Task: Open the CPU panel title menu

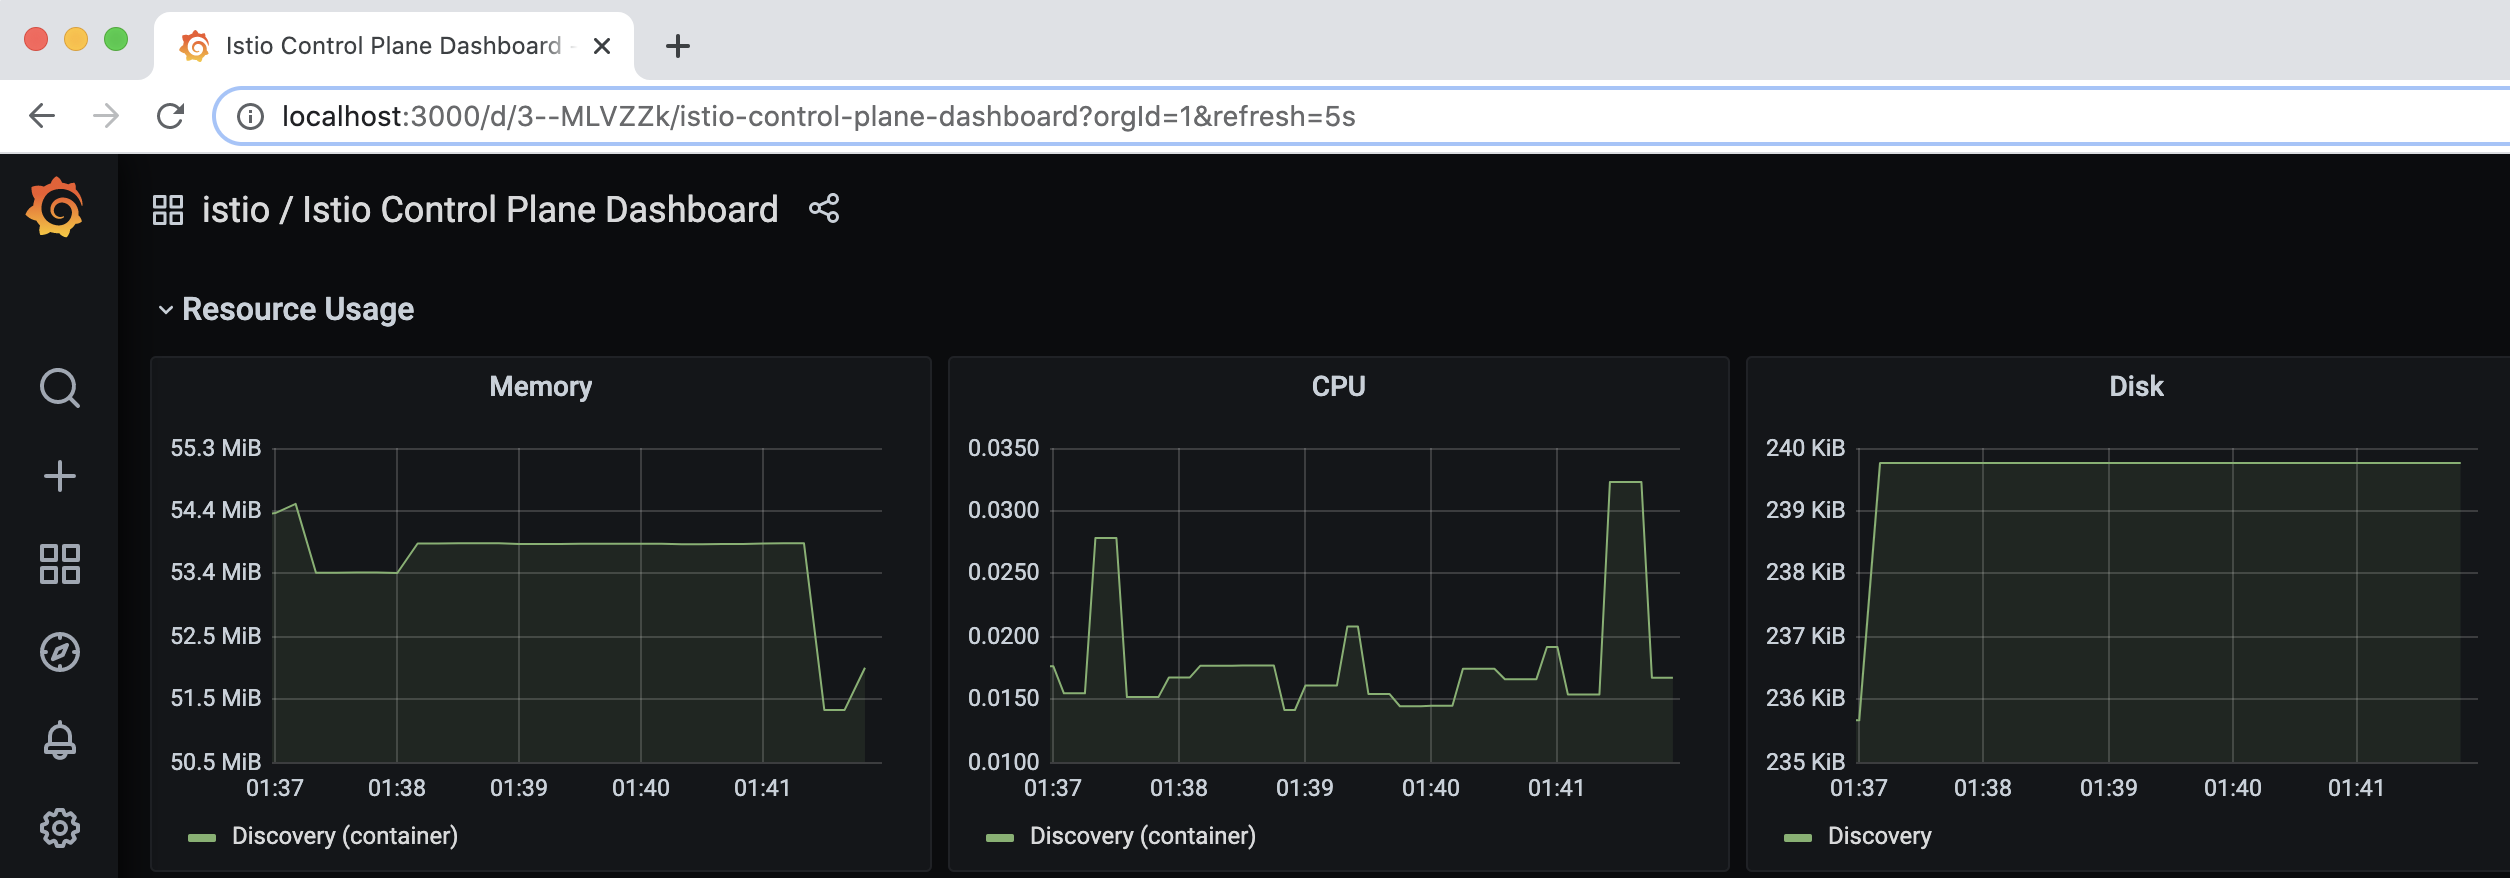Action: [x=1339, y=387]
